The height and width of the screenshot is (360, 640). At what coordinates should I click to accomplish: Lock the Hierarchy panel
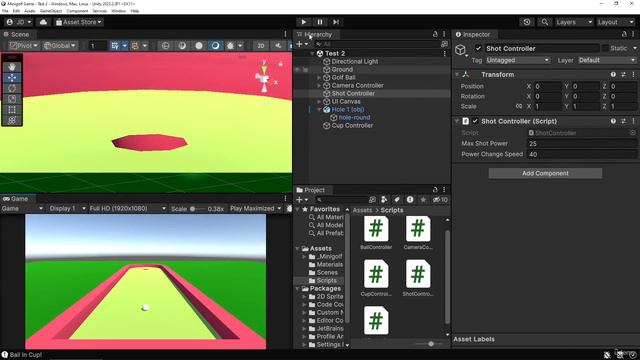pos(435,34)
